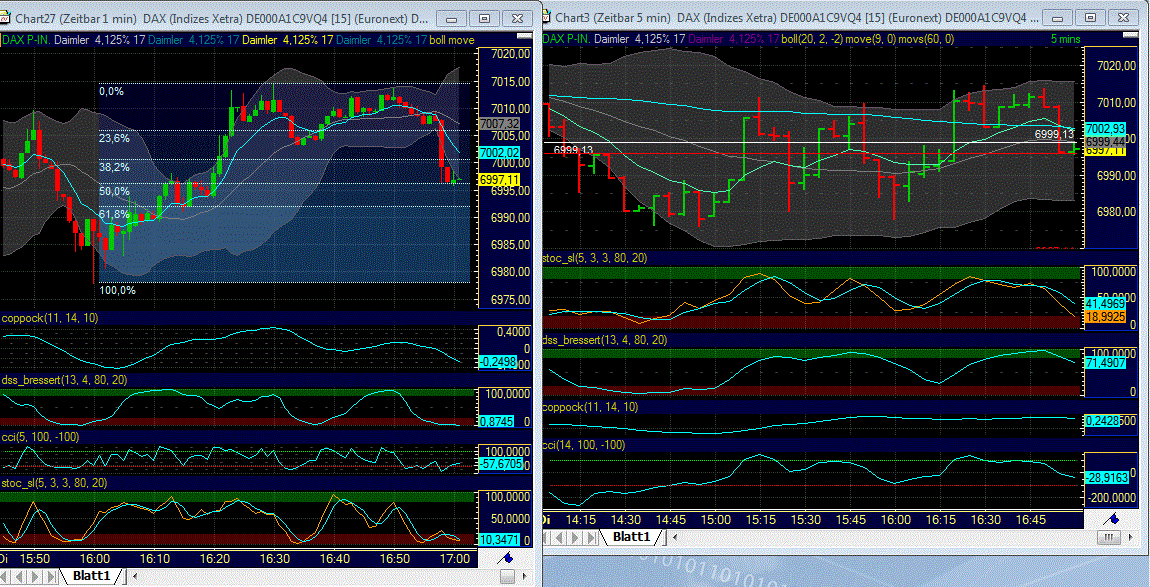Click the previous-sheet navigation arrow in Chart3
This screenshot has height=587, width=1150.
point(558,537)
